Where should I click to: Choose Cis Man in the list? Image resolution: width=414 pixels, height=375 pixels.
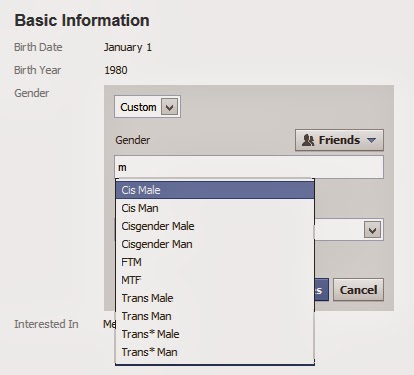215,208
